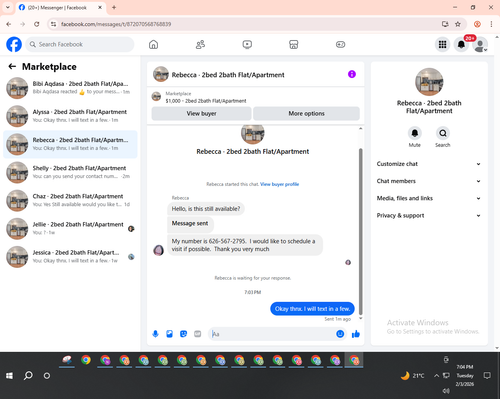Send a thumbs up like
This screenshot has width=500, height=399.
coord(356,334)
